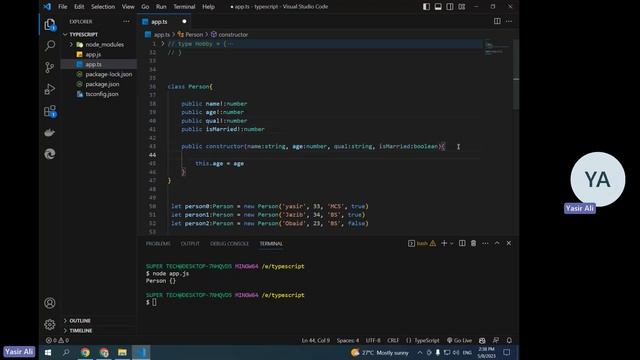The width and height of the screenshot is (640, 360).
Task: Open the notifications bell in status bar
Action: (509, 340)
